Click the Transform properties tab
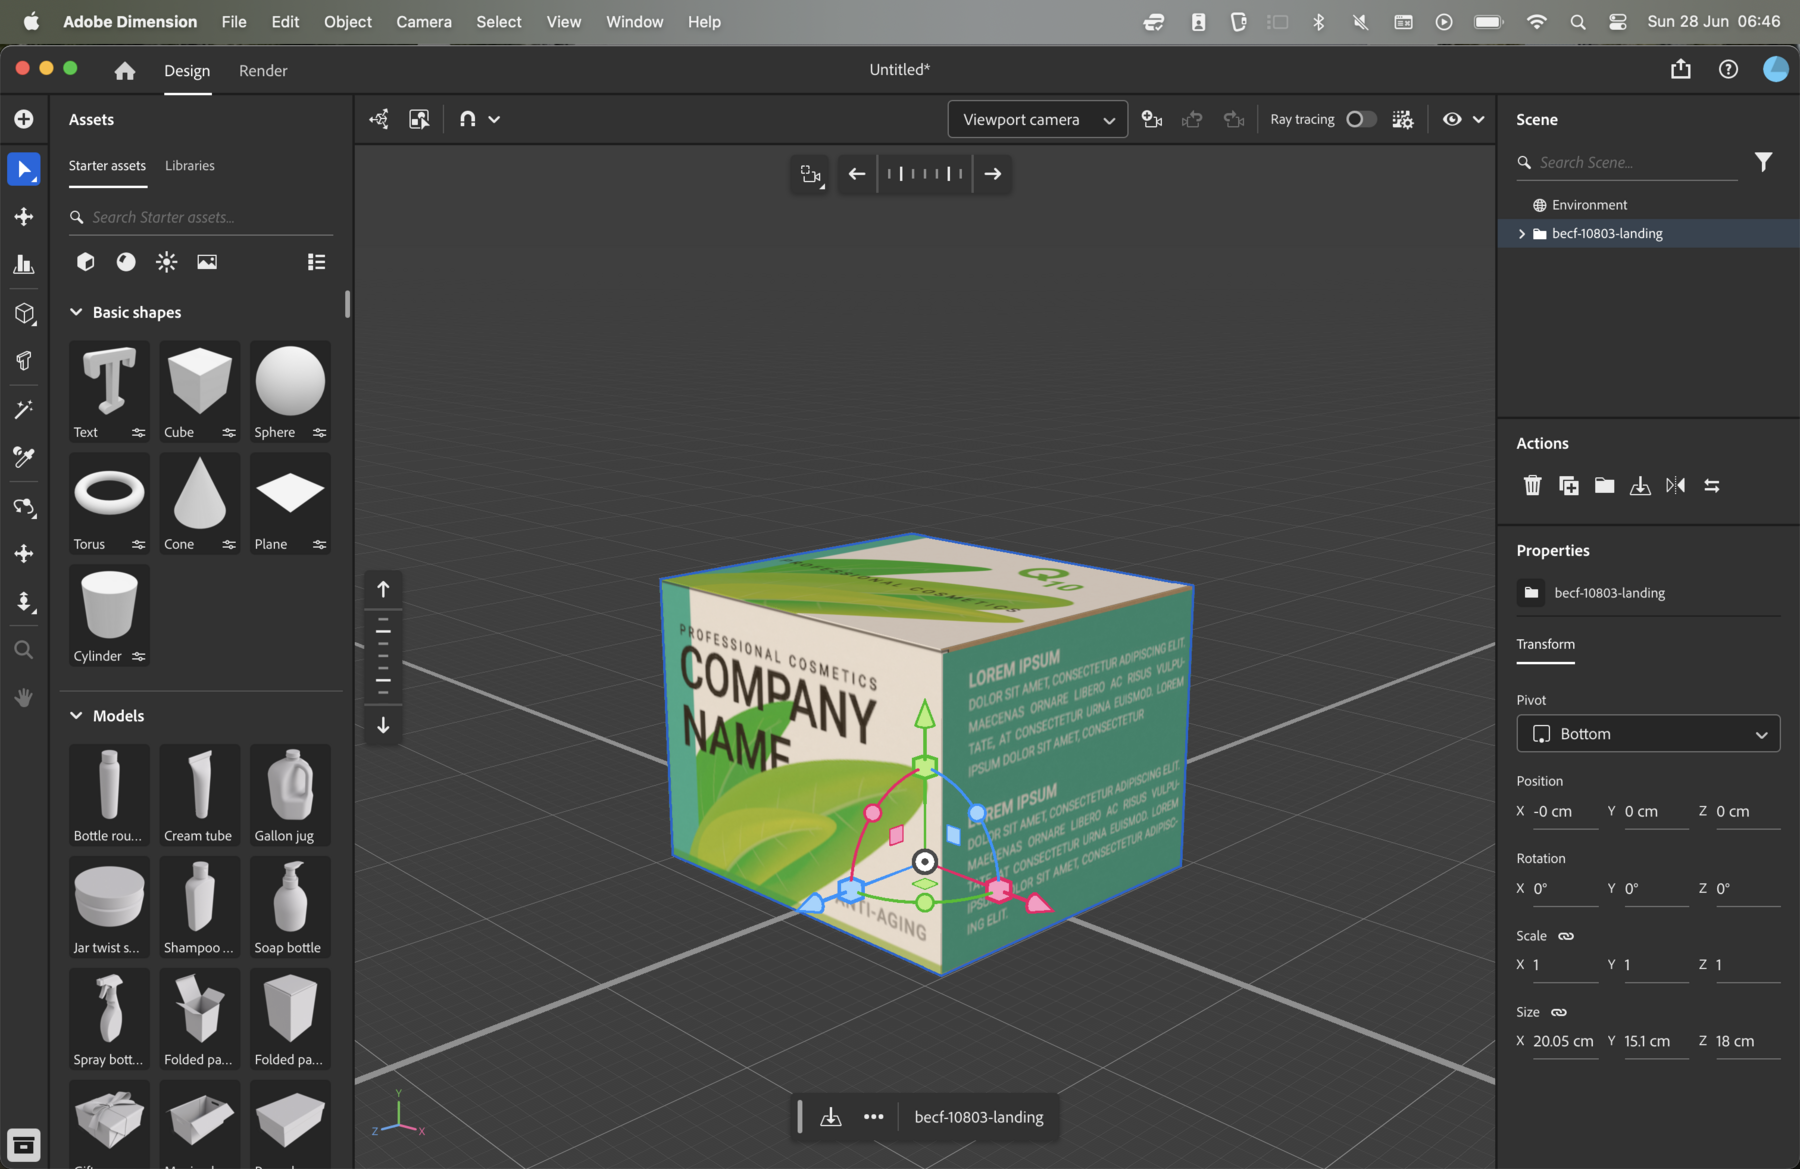The image size is (1800, 1169). (x=1545, y=644)
